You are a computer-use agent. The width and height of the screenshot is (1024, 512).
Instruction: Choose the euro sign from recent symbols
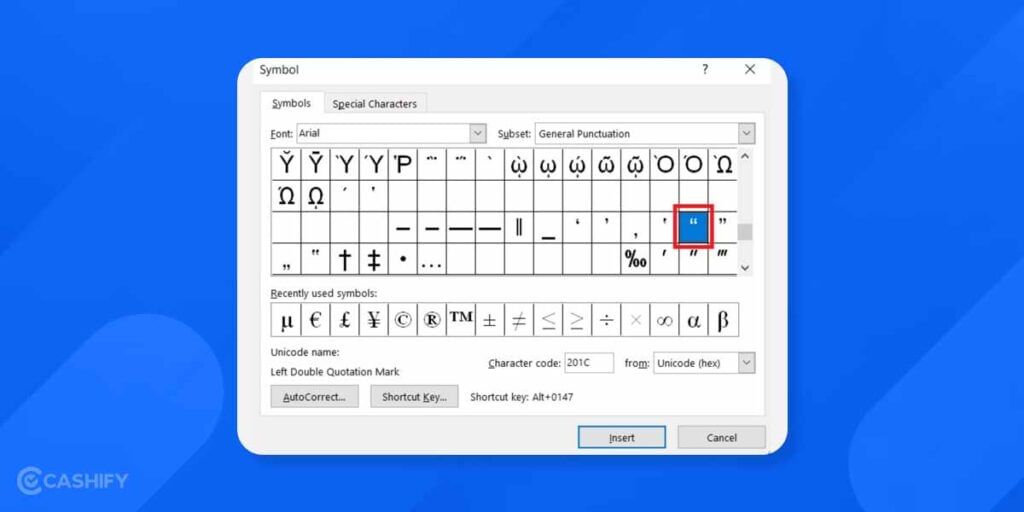tap(315, 320)
